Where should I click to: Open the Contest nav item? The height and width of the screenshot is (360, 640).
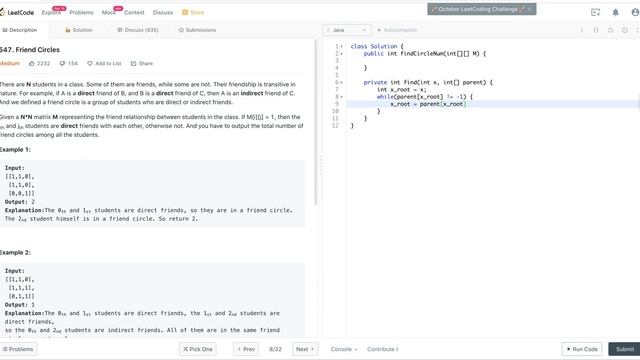click(134, 13)
